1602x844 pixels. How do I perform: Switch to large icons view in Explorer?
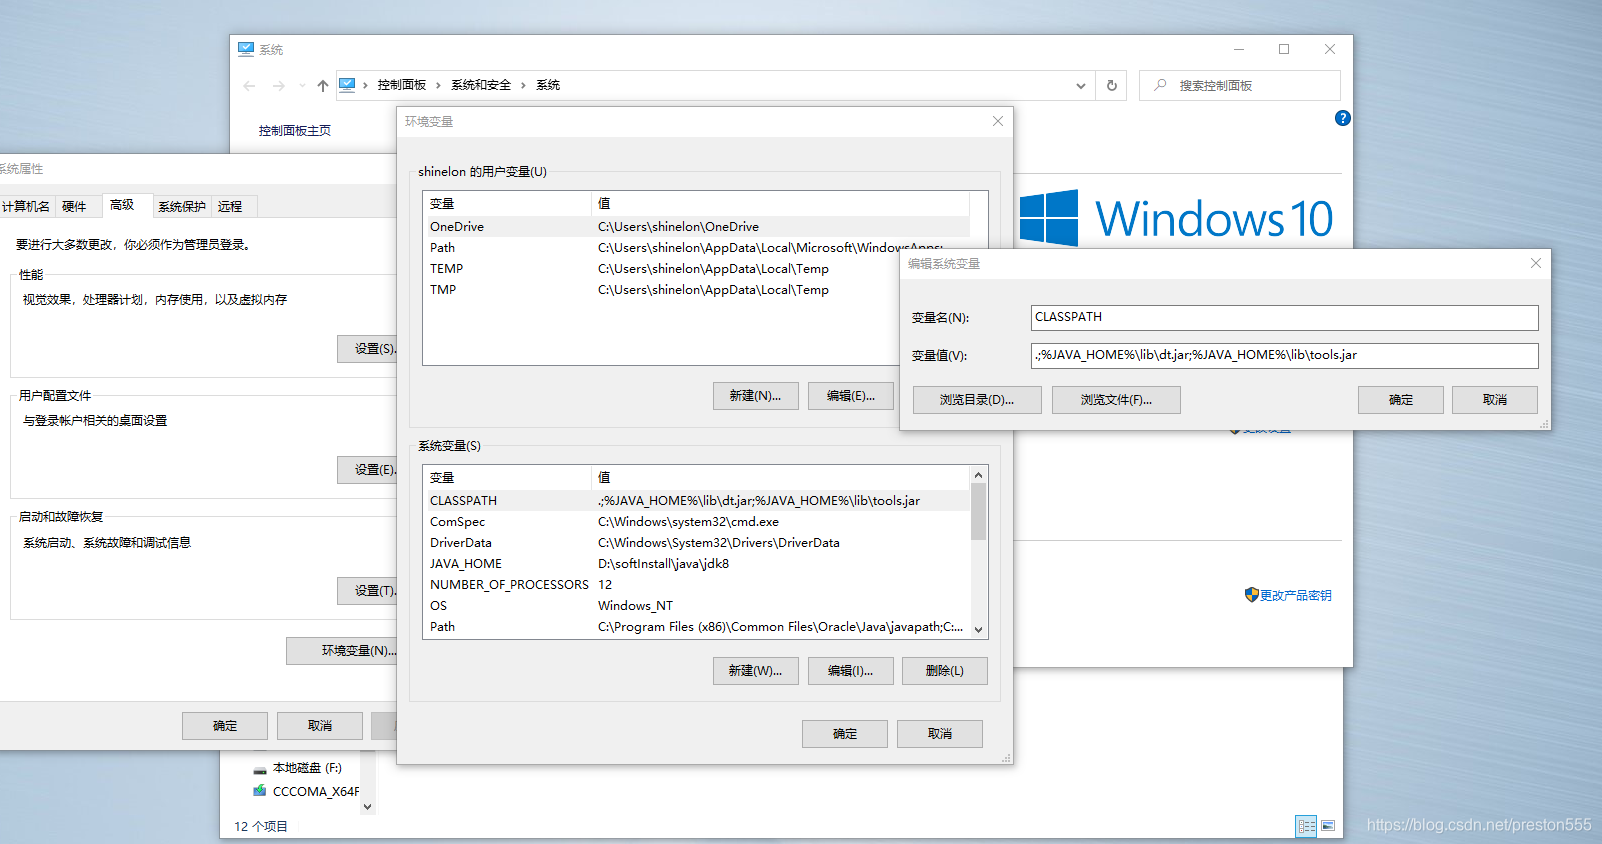[x=1328, y=826]
